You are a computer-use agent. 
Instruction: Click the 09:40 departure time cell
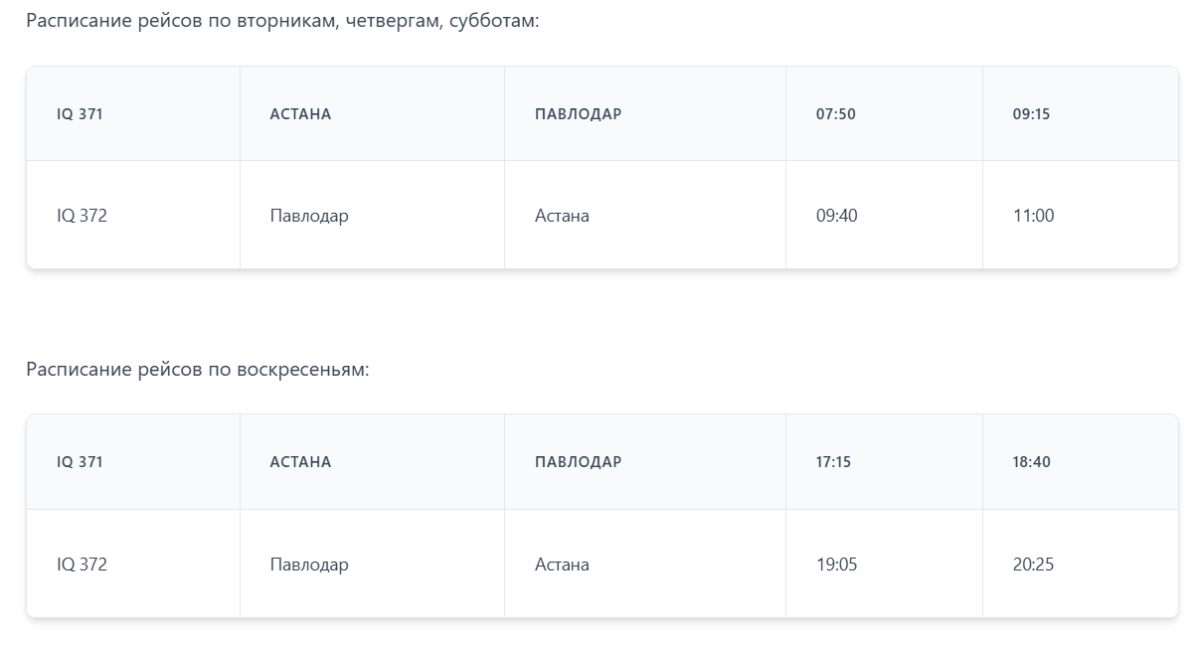click(x=884, y=215)
